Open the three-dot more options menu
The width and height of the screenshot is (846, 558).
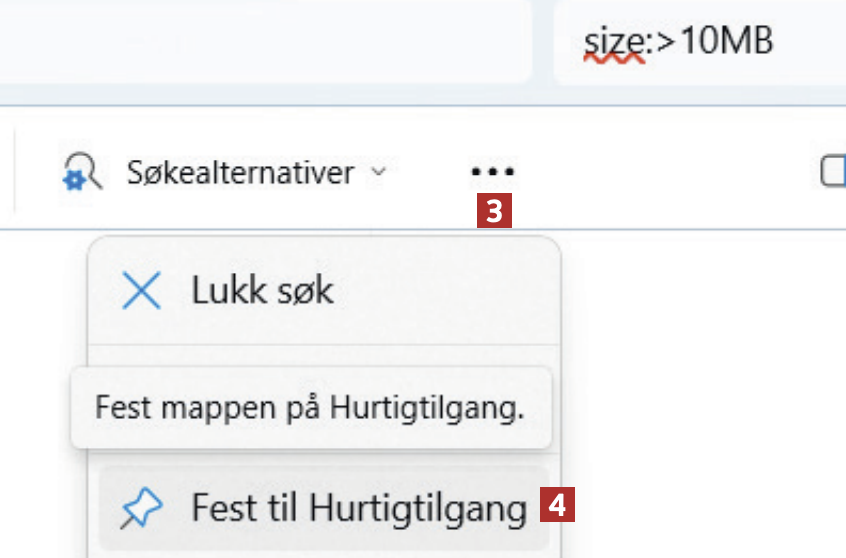491,172
